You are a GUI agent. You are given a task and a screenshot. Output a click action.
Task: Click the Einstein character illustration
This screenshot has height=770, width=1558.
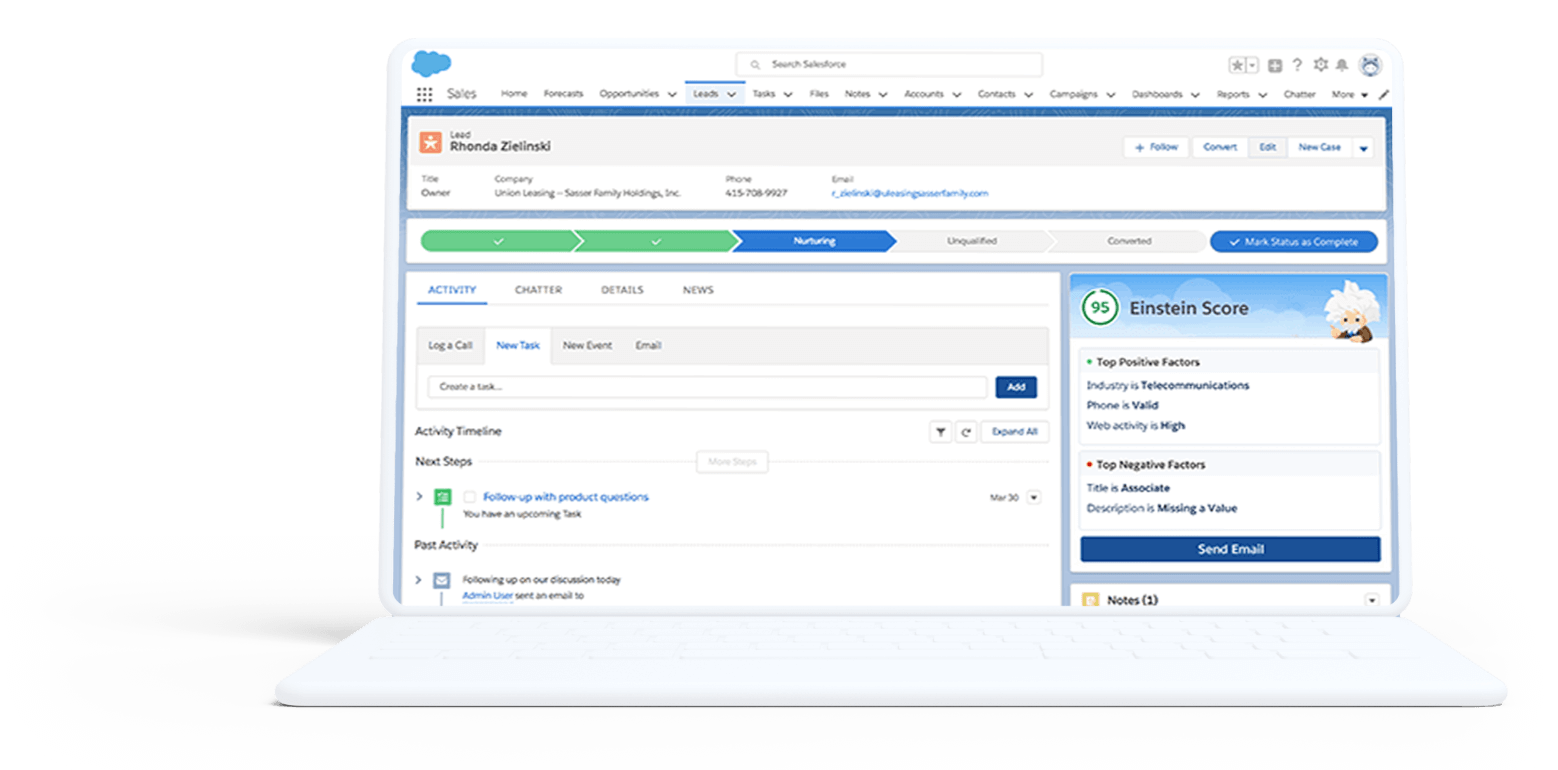pyautogui.click(x=1350, y=313)
